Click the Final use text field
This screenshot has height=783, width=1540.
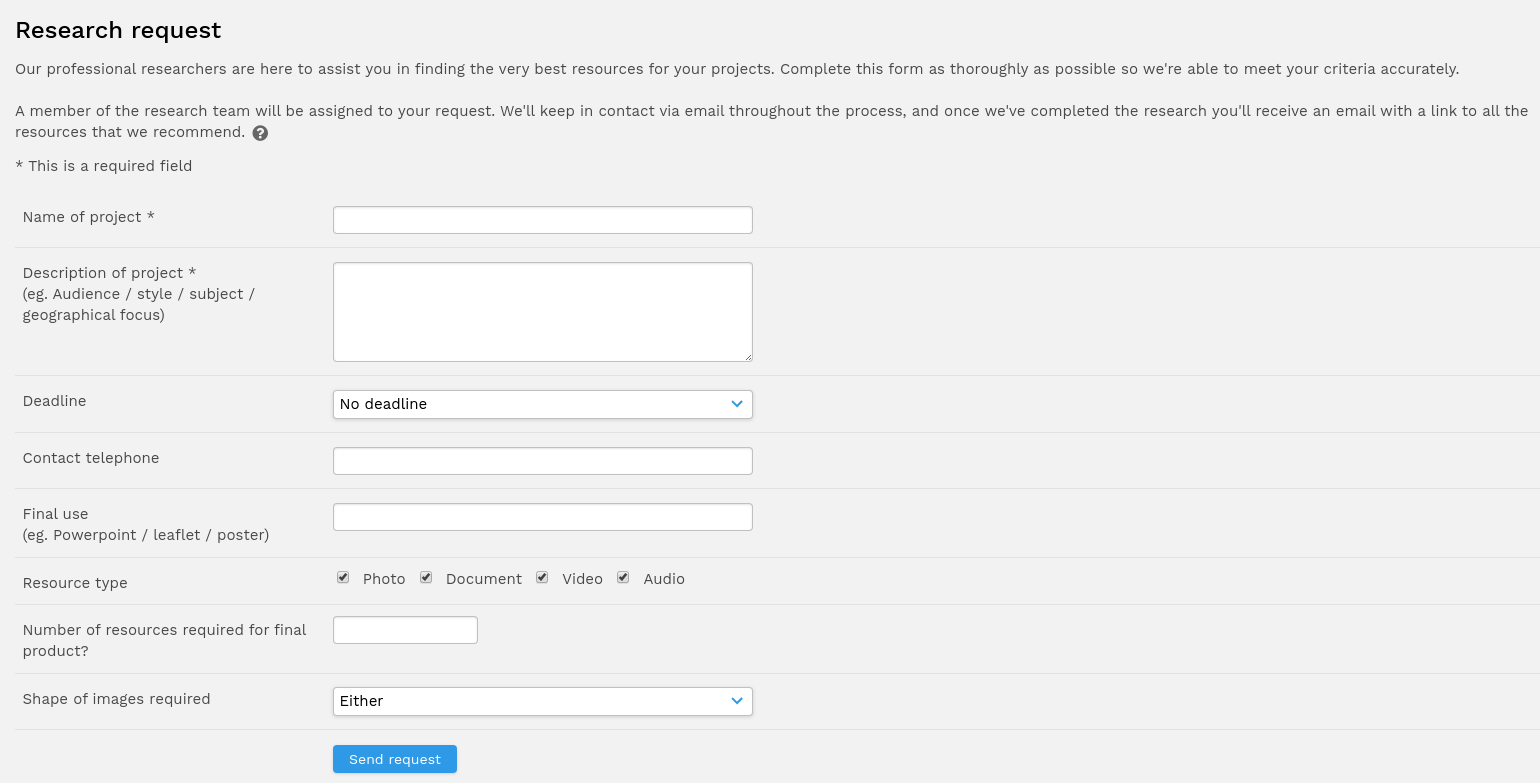click(x=542, y=517)
